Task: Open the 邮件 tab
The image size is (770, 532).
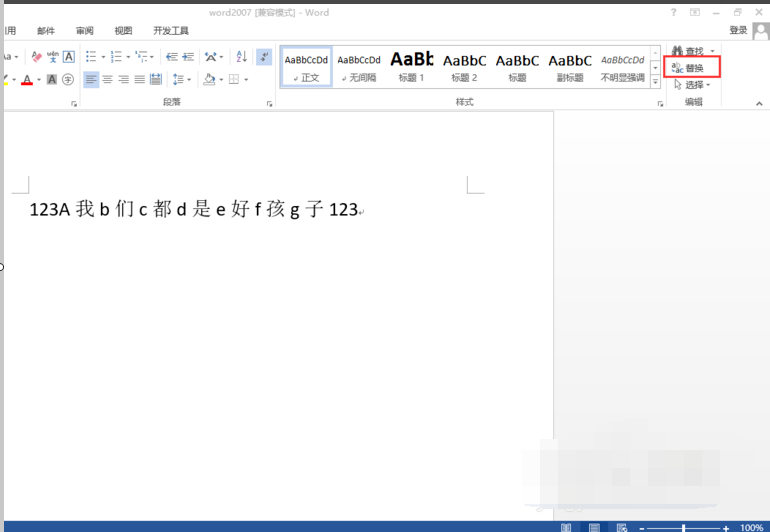Action: click(x=46, y=30)
